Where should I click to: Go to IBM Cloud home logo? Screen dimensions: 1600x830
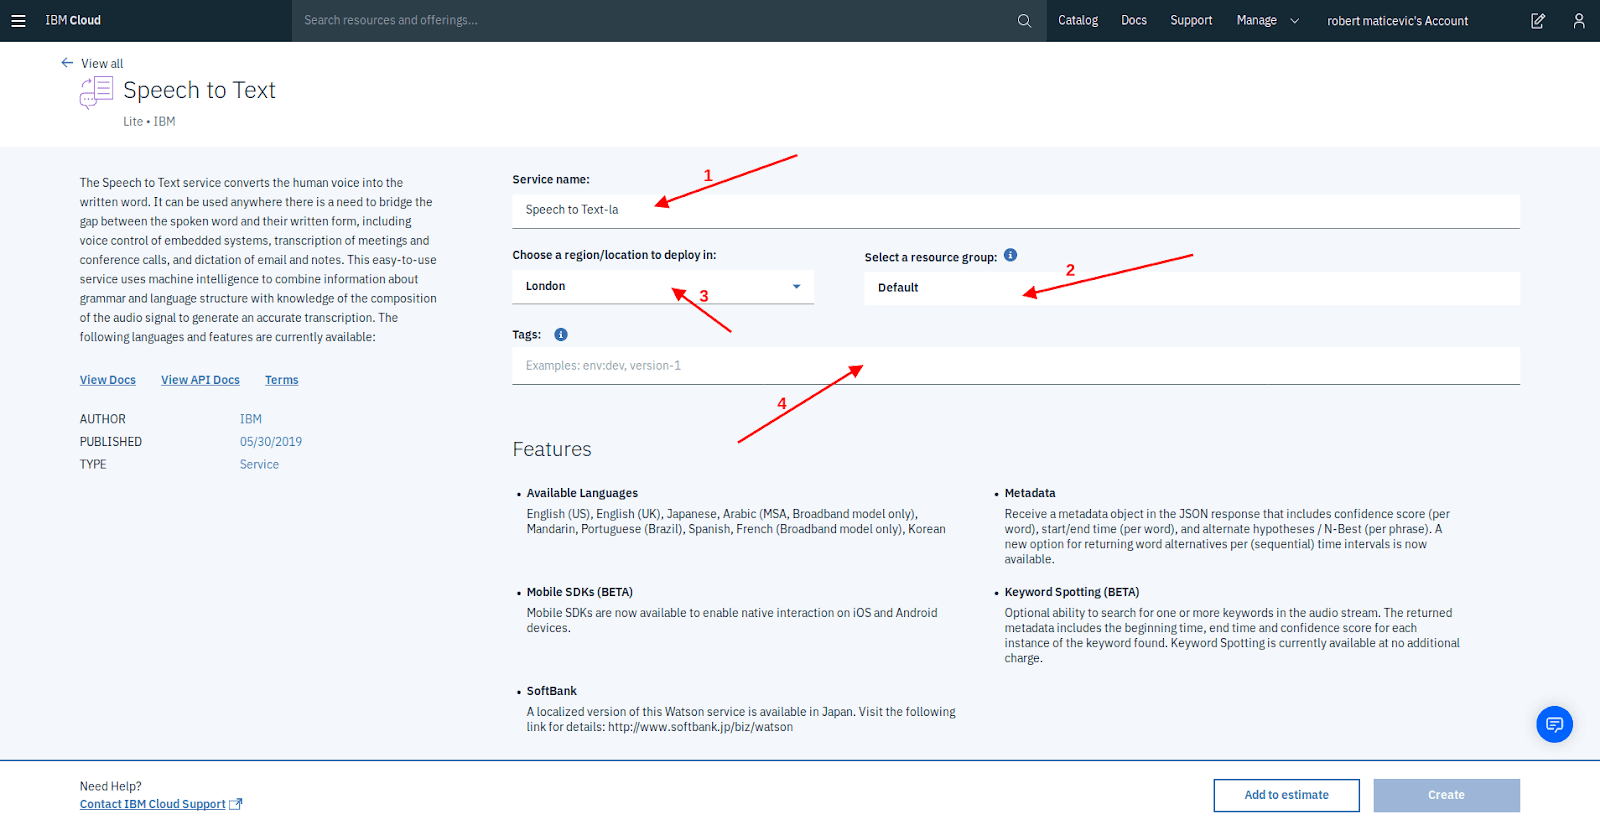point(73,21)
